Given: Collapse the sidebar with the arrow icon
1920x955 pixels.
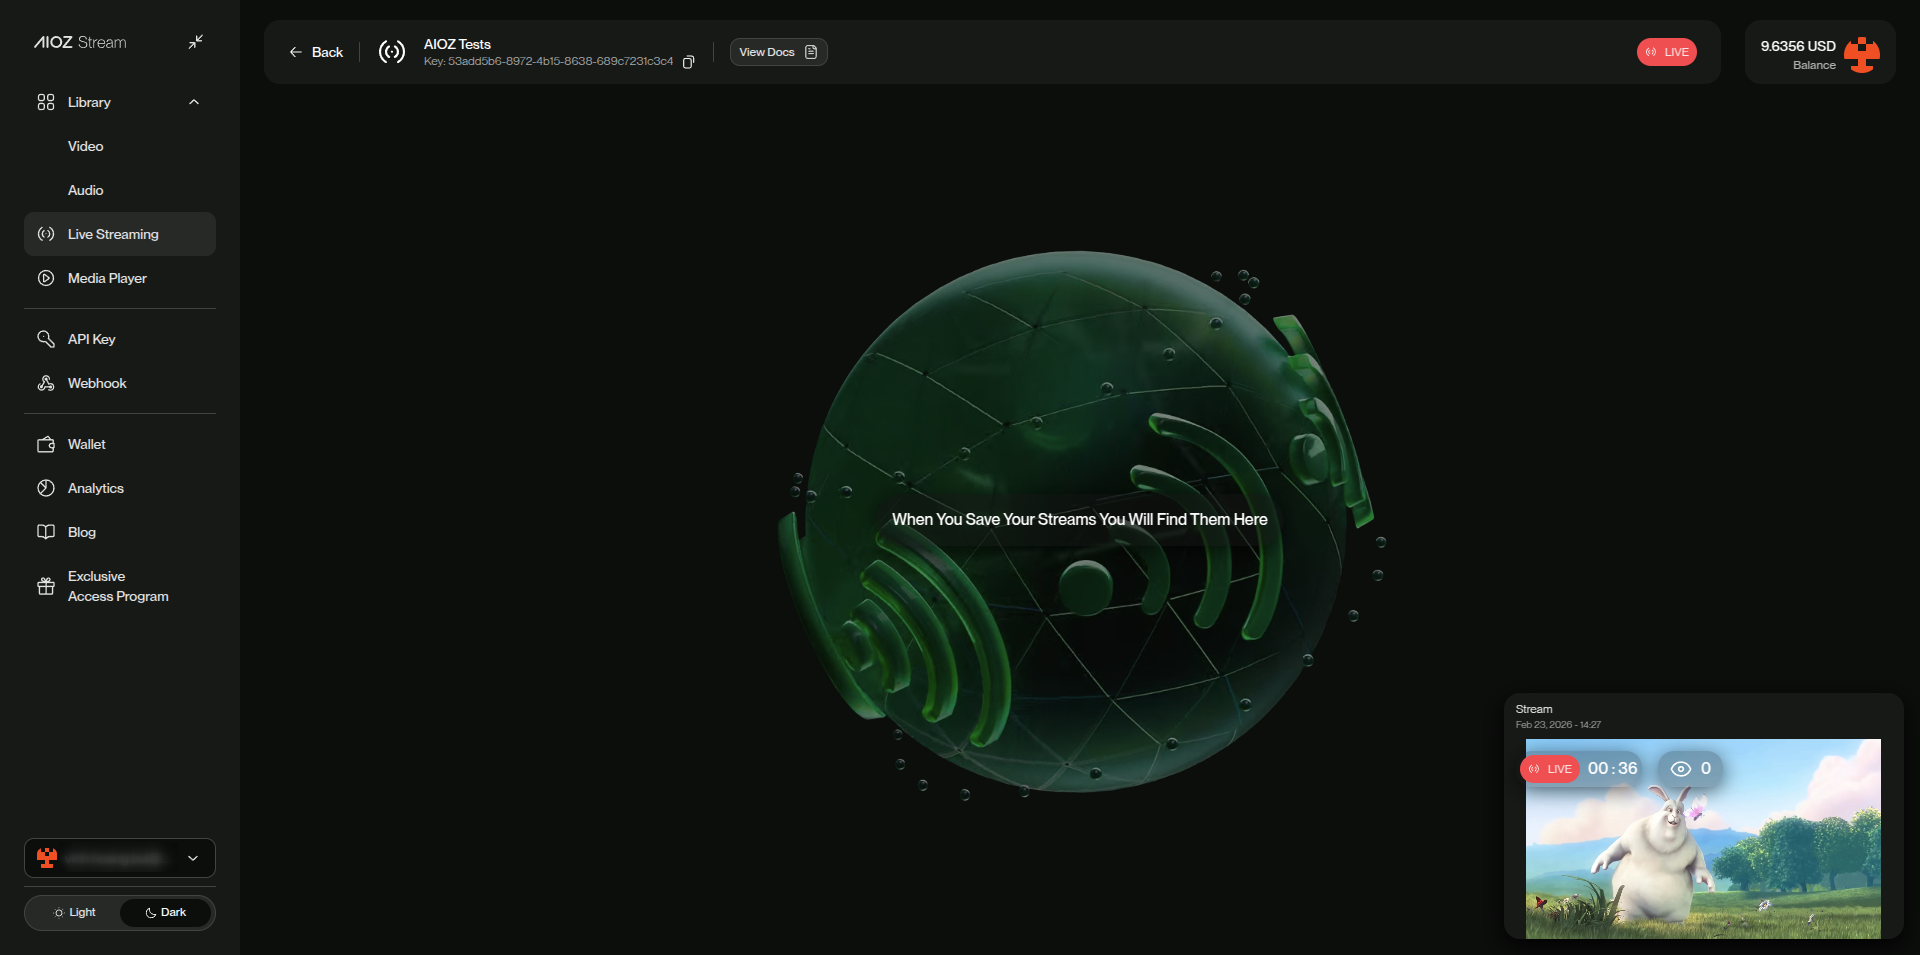Looking at the screenshot, I should coord(196,41).
